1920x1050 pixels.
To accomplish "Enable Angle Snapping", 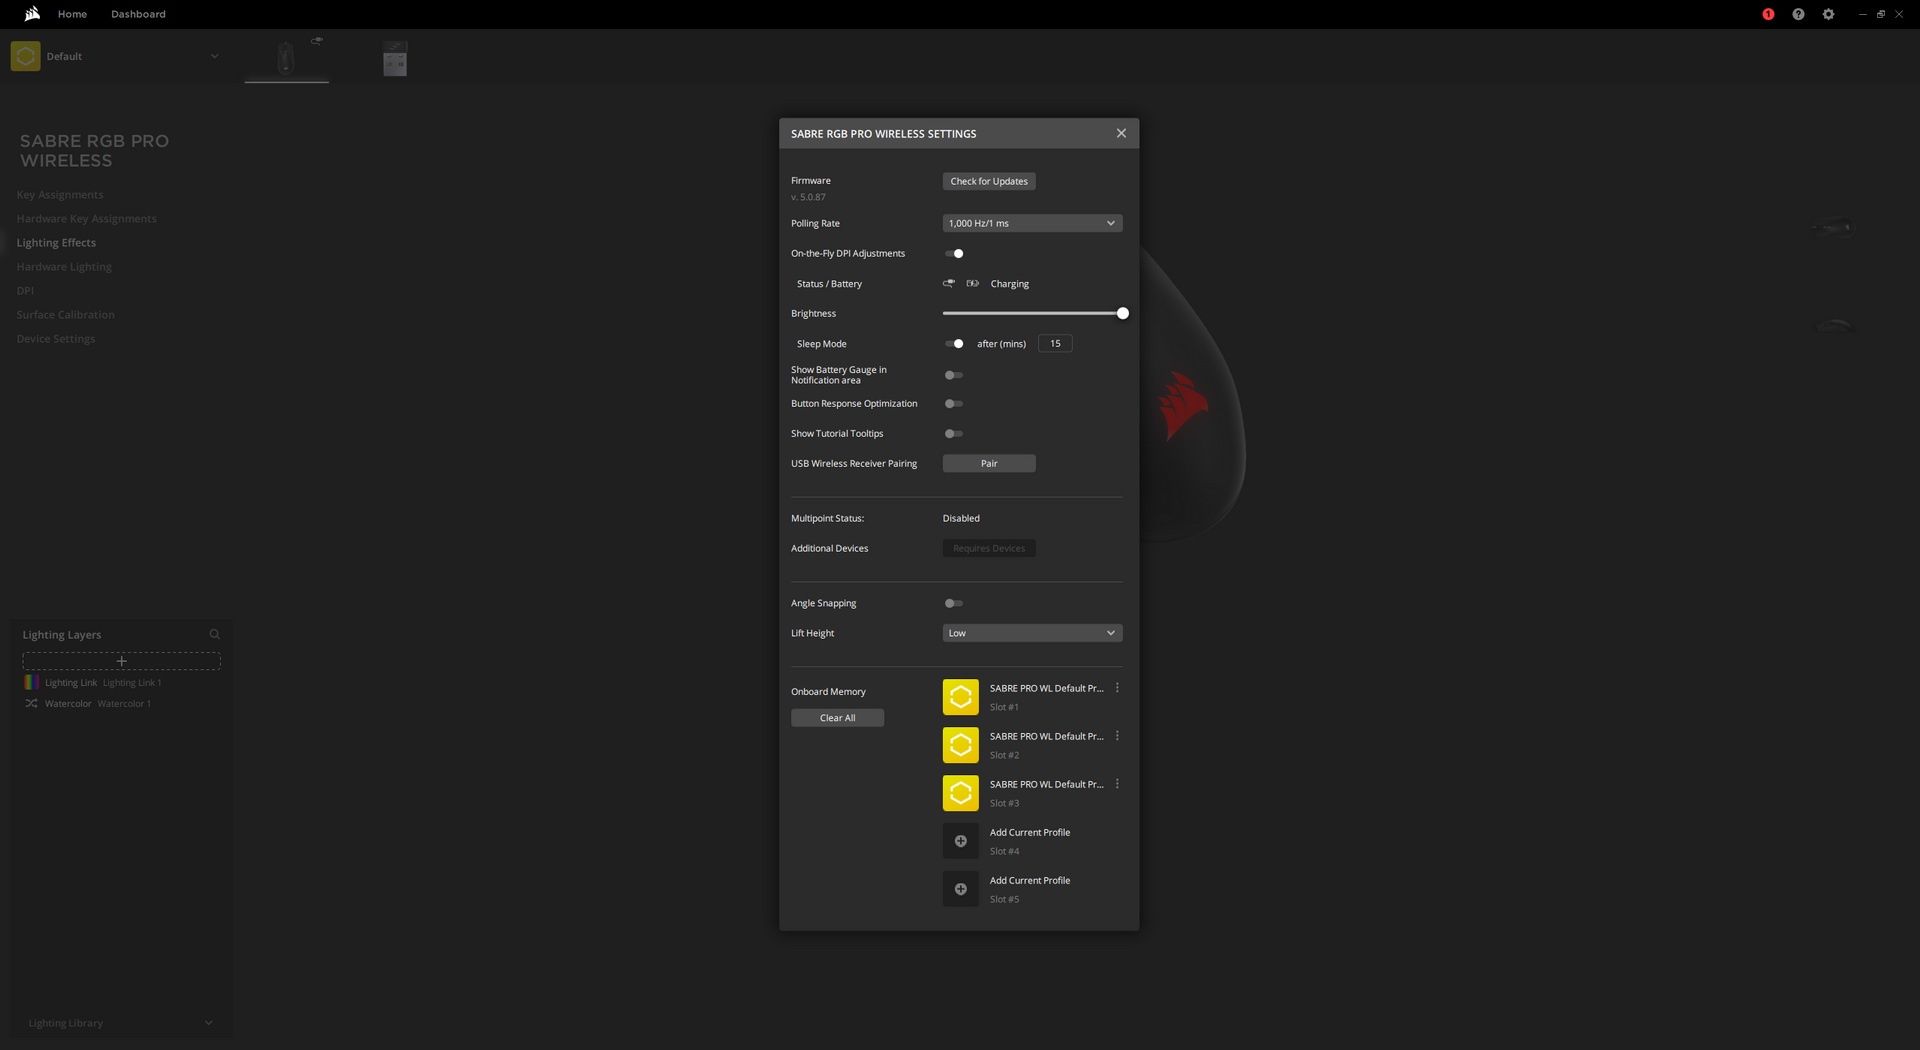I will click(x=954, y=603).
